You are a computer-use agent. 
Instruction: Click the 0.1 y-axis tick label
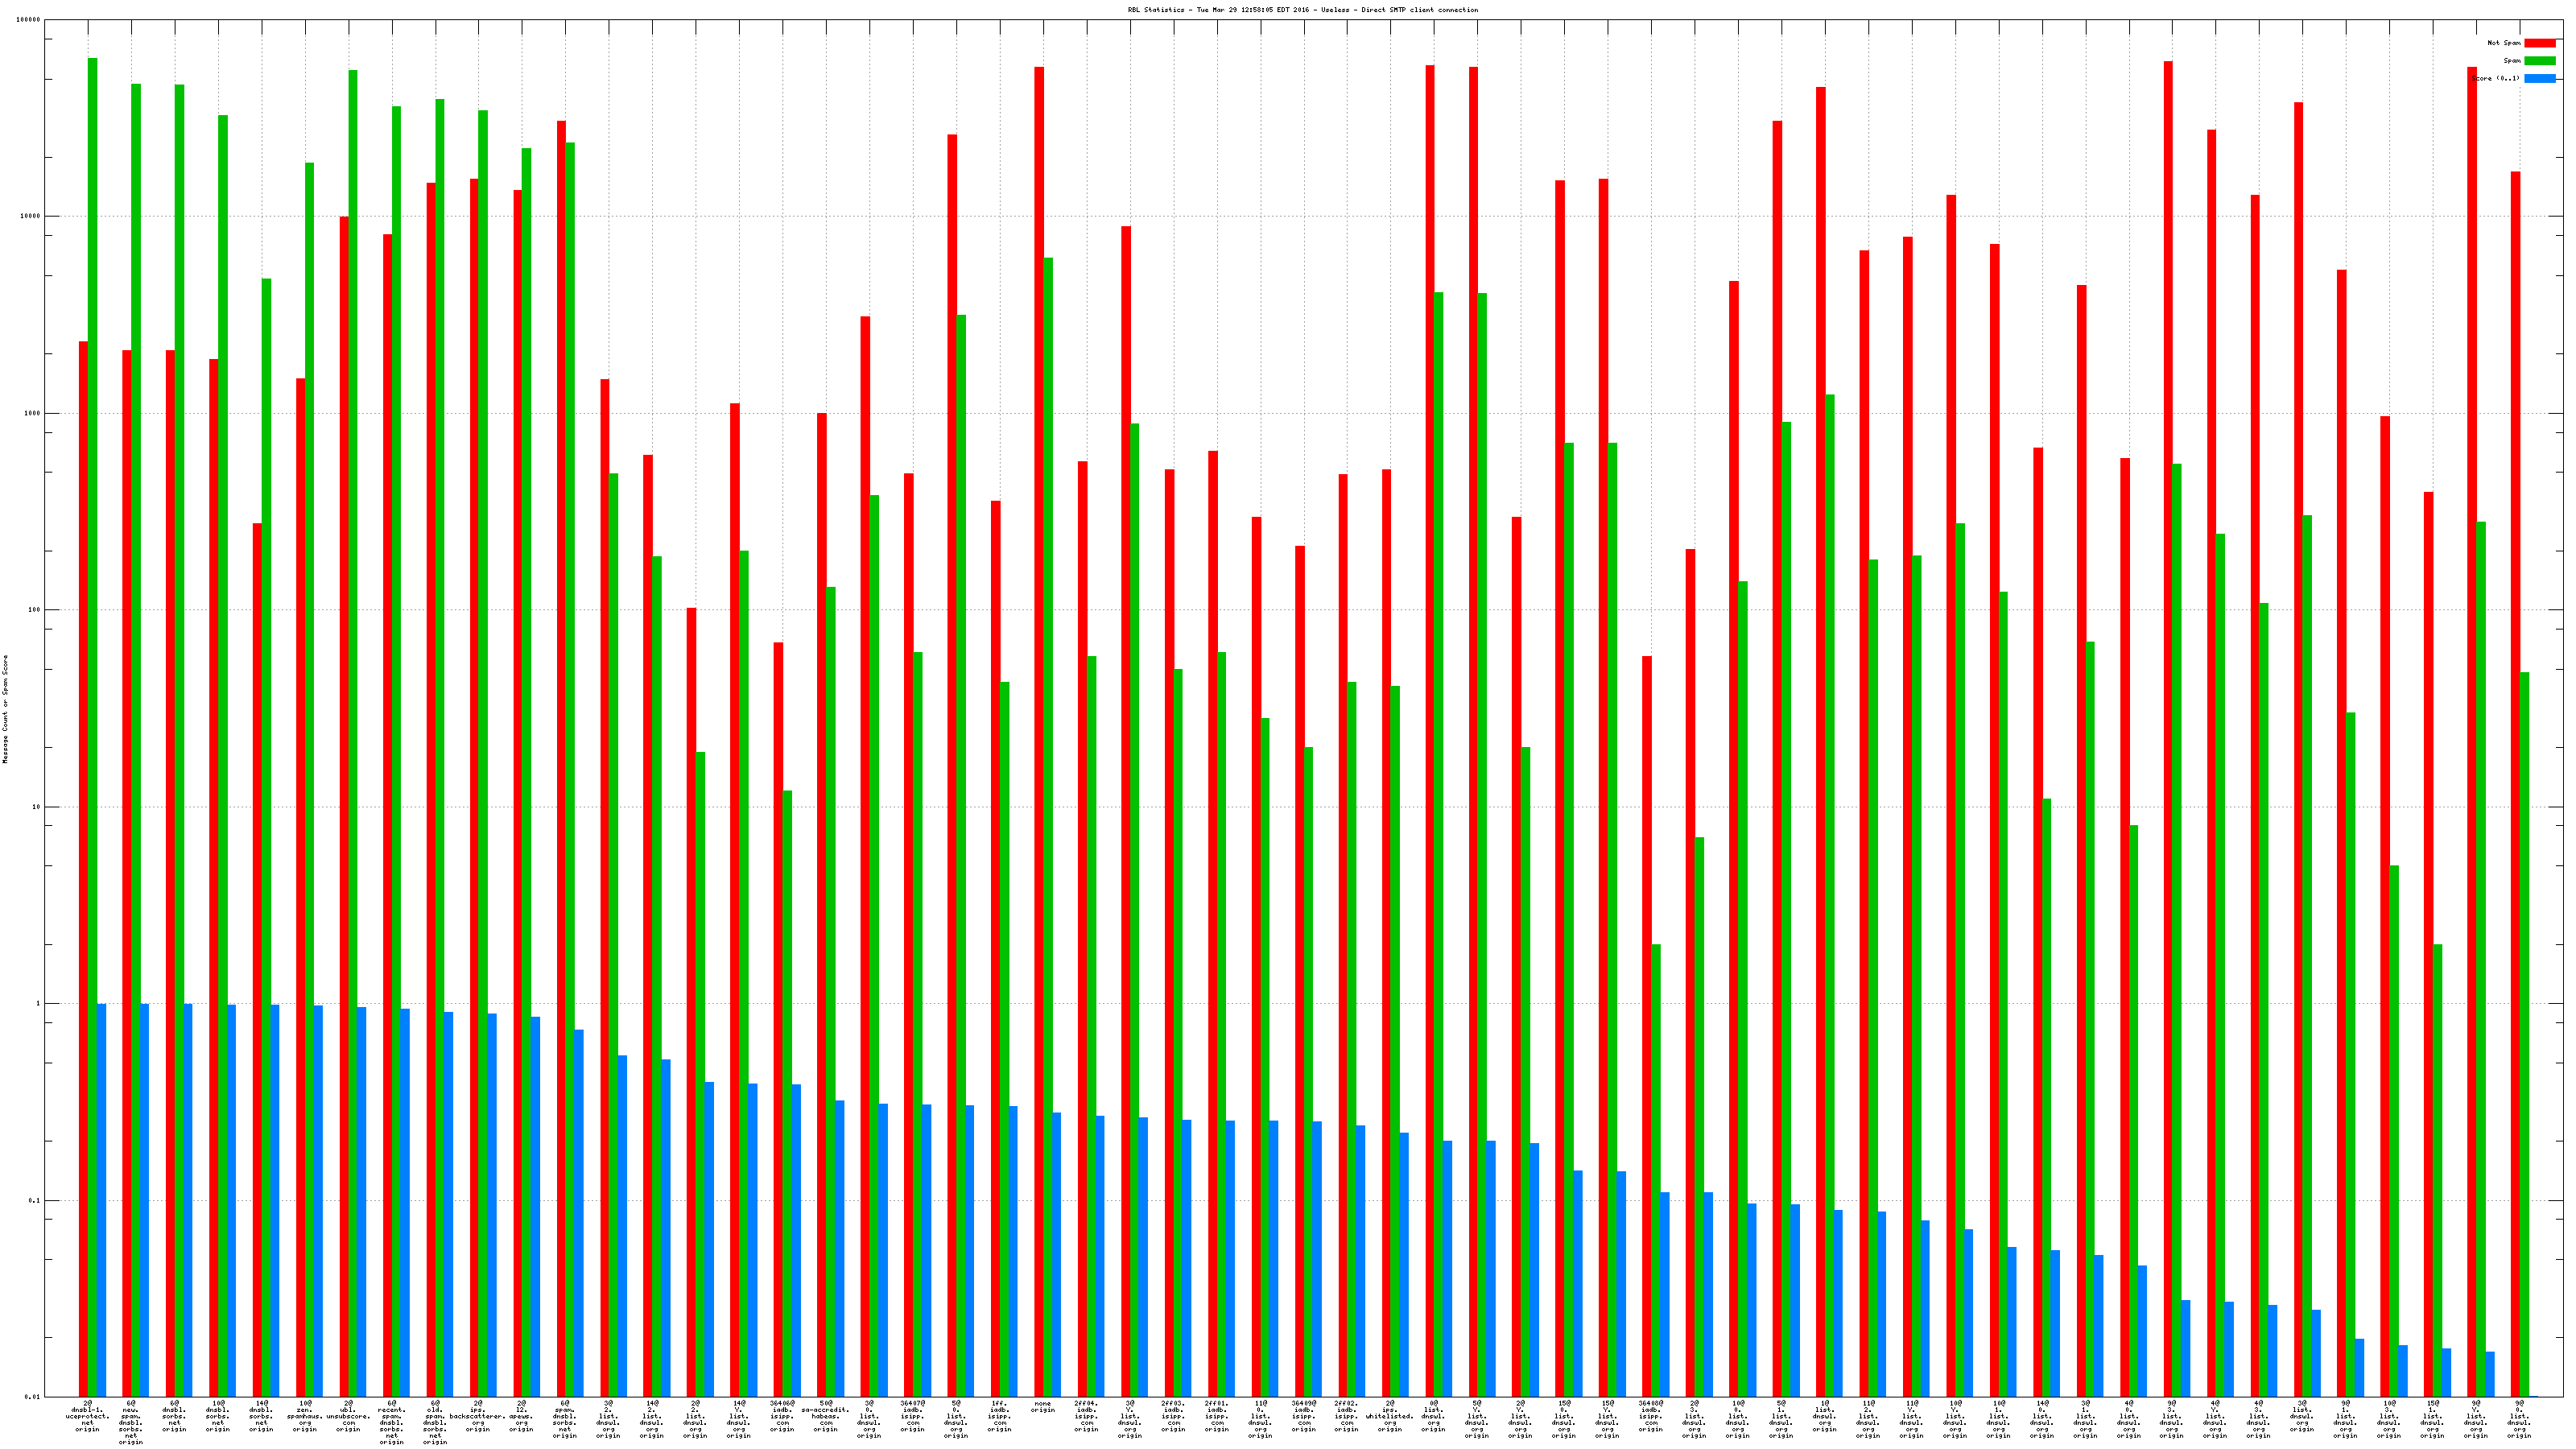tap(34, 1200)
